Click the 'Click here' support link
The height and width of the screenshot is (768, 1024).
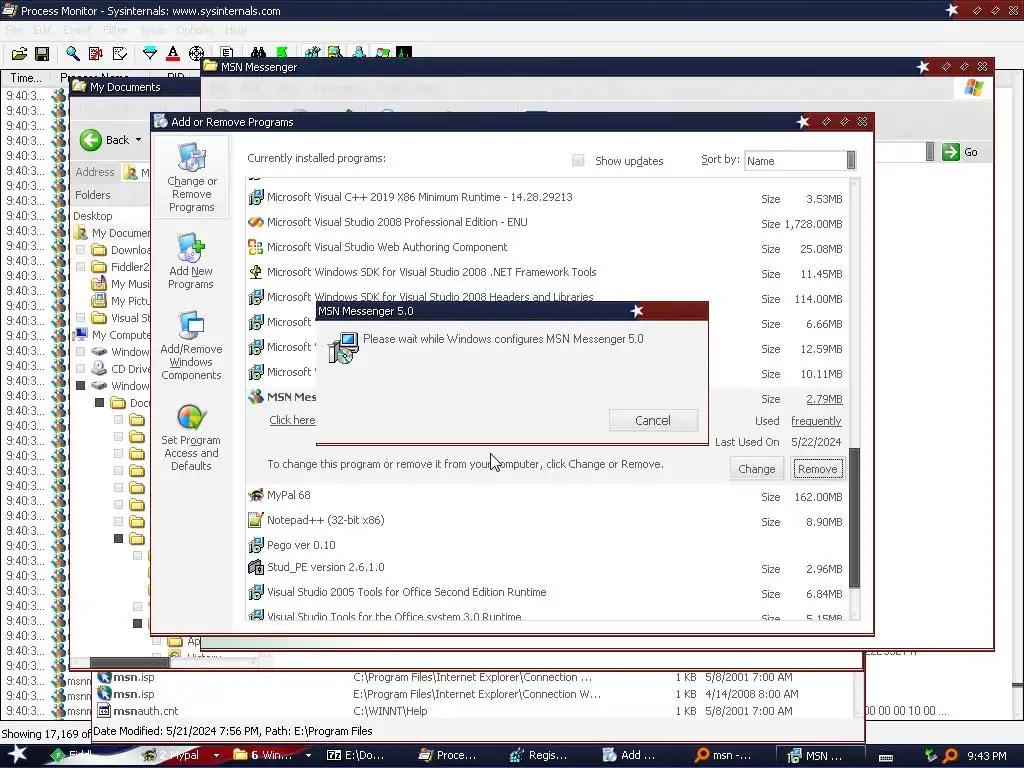[x=292, y=420]
